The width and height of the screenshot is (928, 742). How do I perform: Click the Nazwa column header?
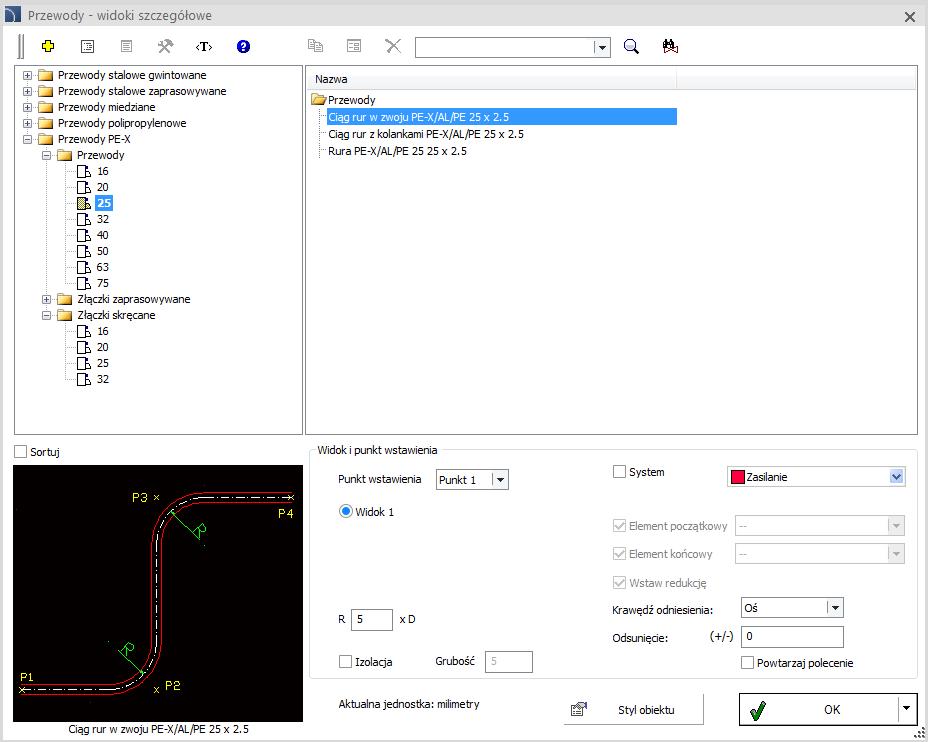click(x=492, y=79)
